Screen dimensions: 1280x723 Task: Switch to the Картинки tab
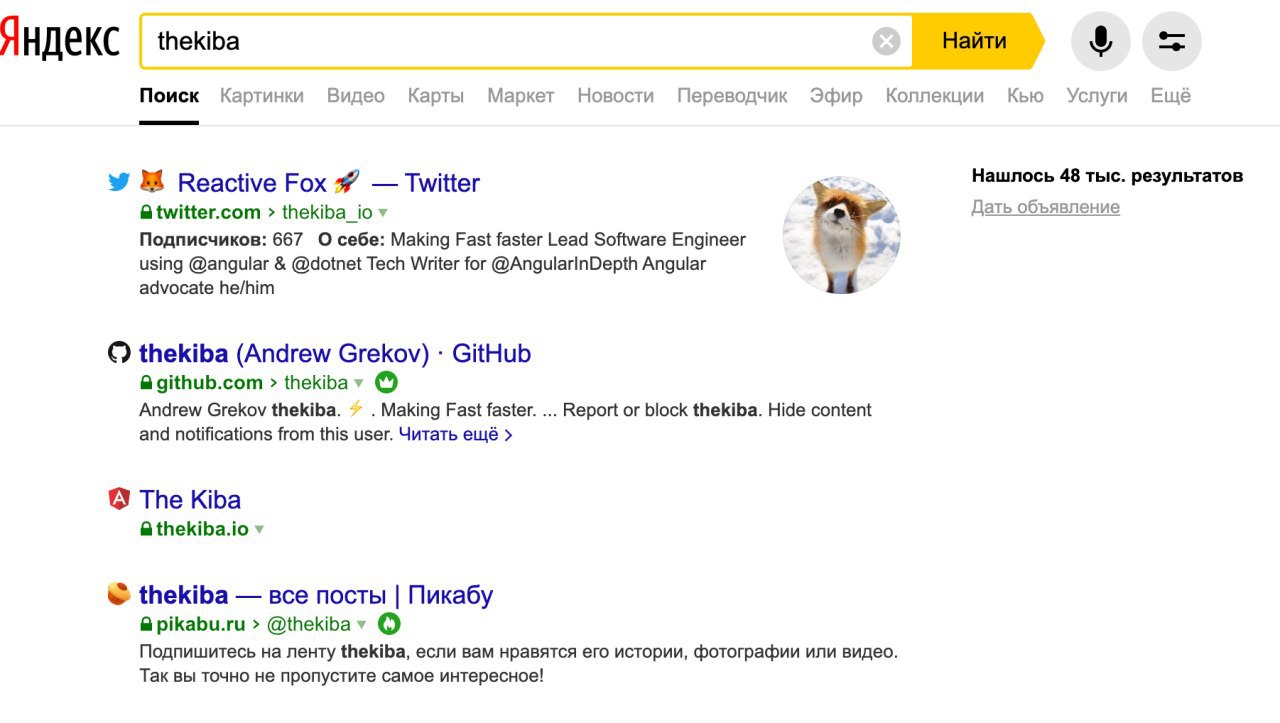pos(262,96)
